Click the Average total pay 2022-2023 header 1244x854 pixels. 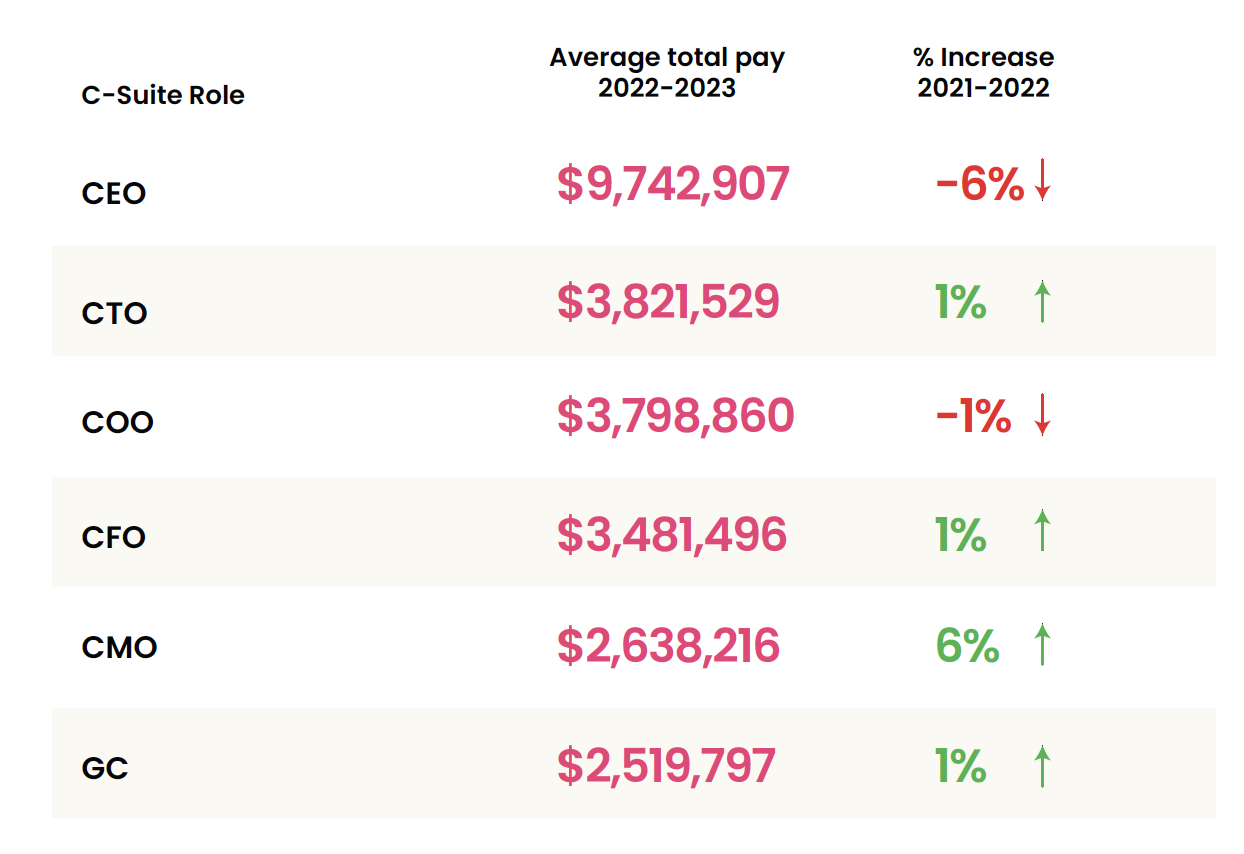pyautogui.click(x=667, y=73)
